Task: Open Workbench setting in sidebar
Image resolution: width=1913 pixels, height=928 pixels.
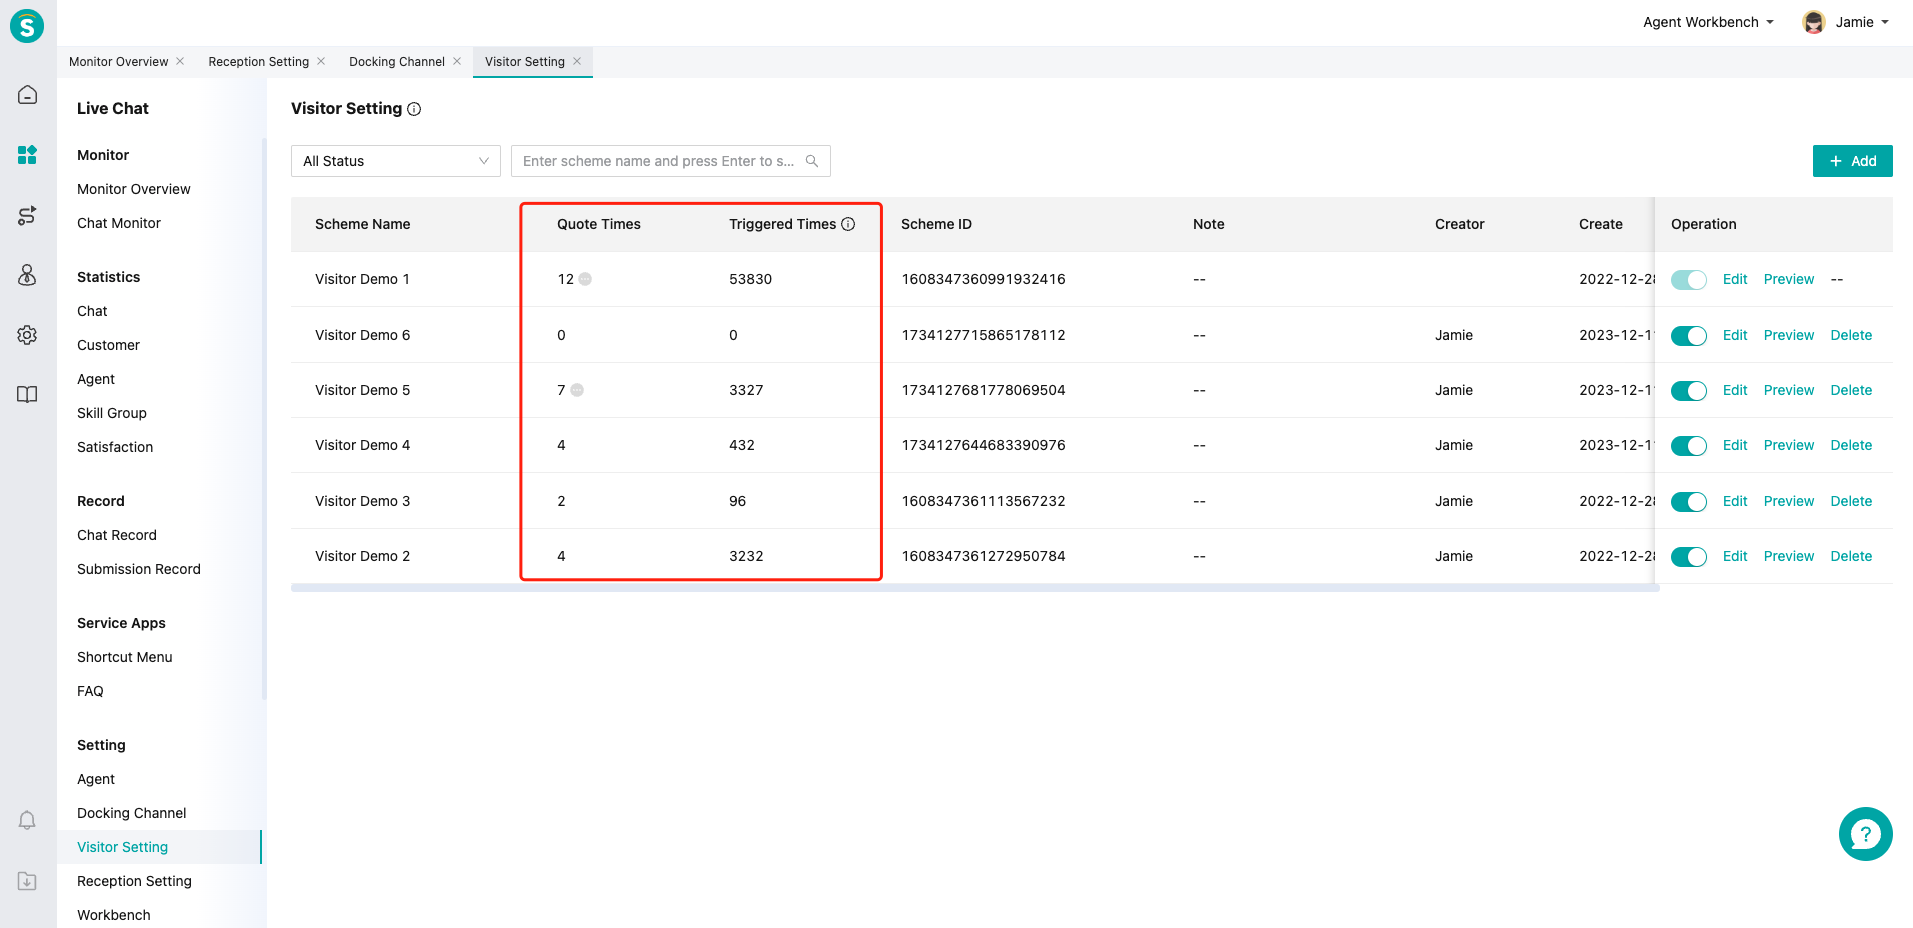Action: (x=114, y=915)
